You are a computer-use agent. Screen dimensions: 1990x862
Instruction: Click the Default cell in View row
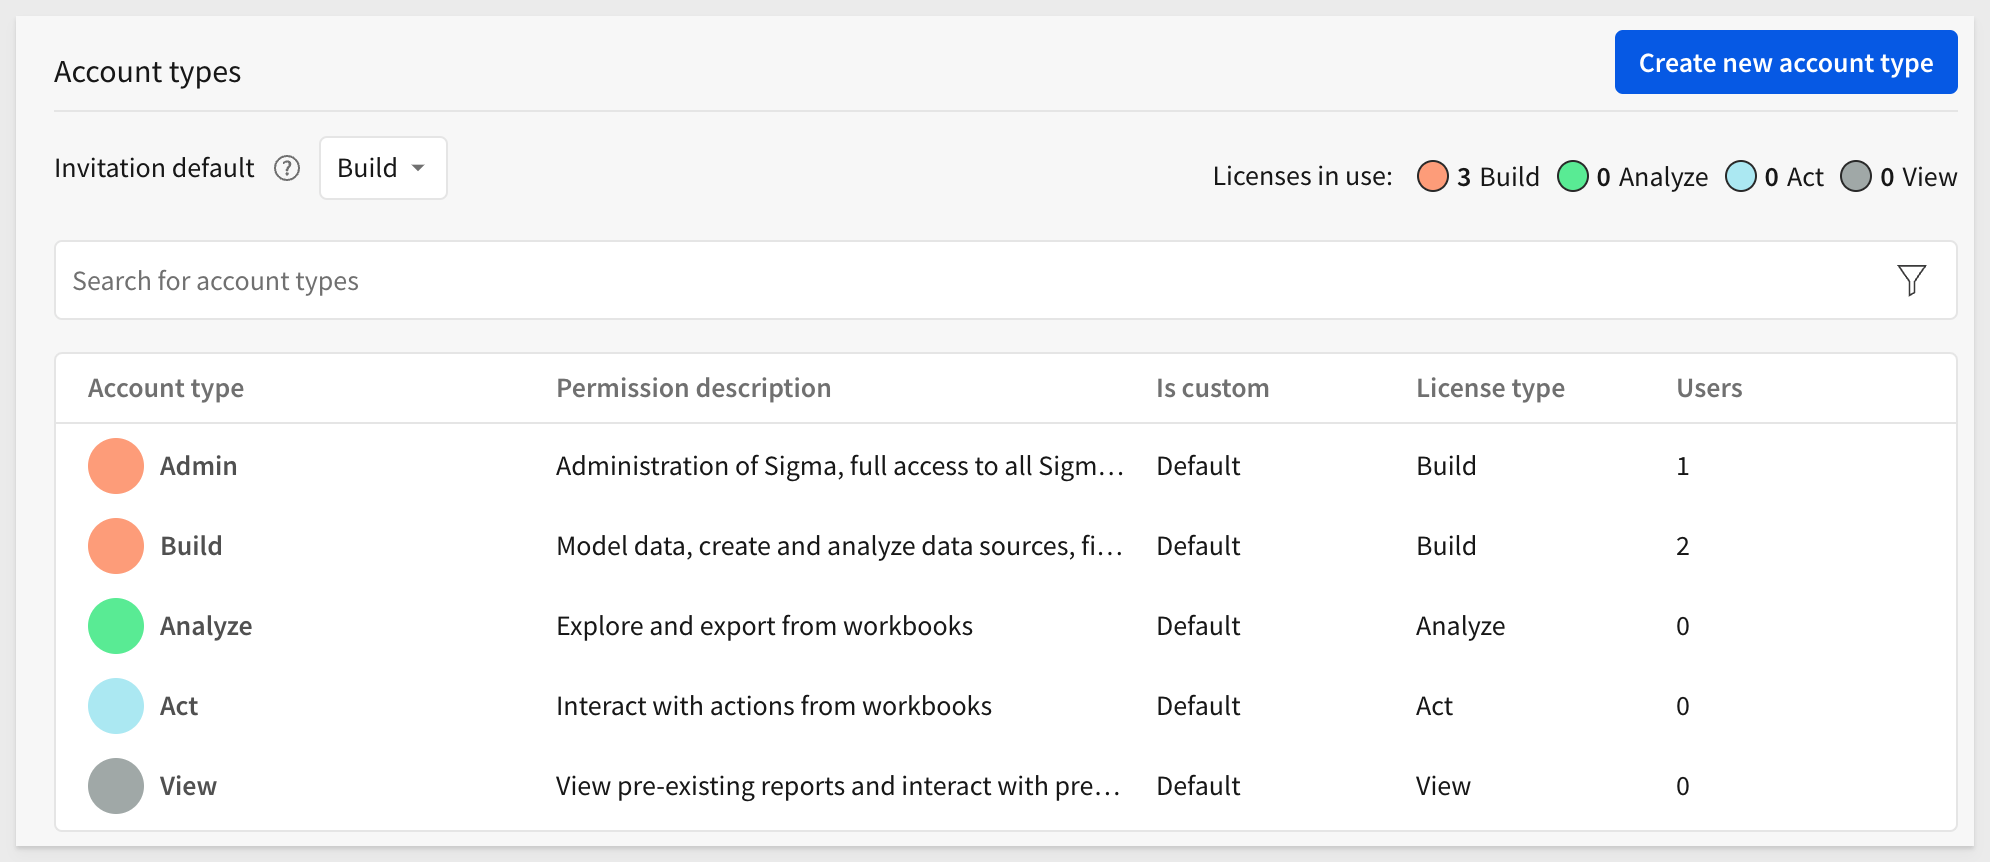click(1198, 786)
